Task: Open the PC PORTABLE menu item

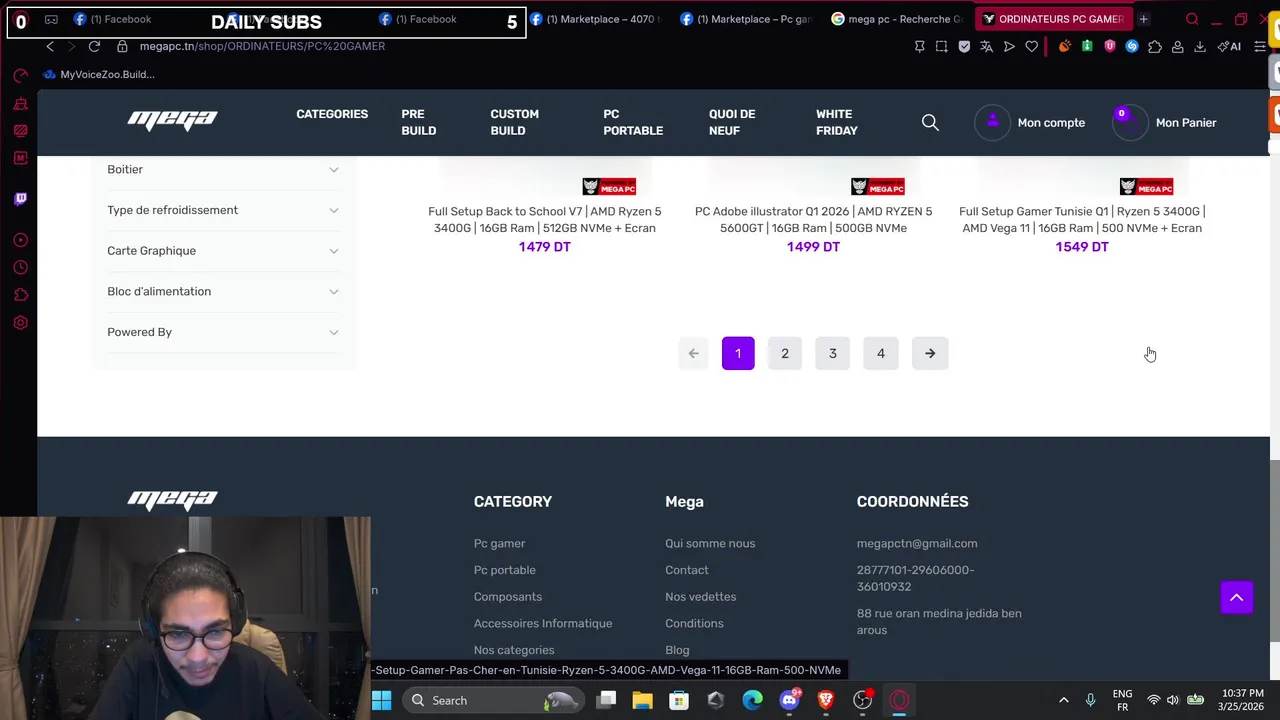Action: pos(633,122)
